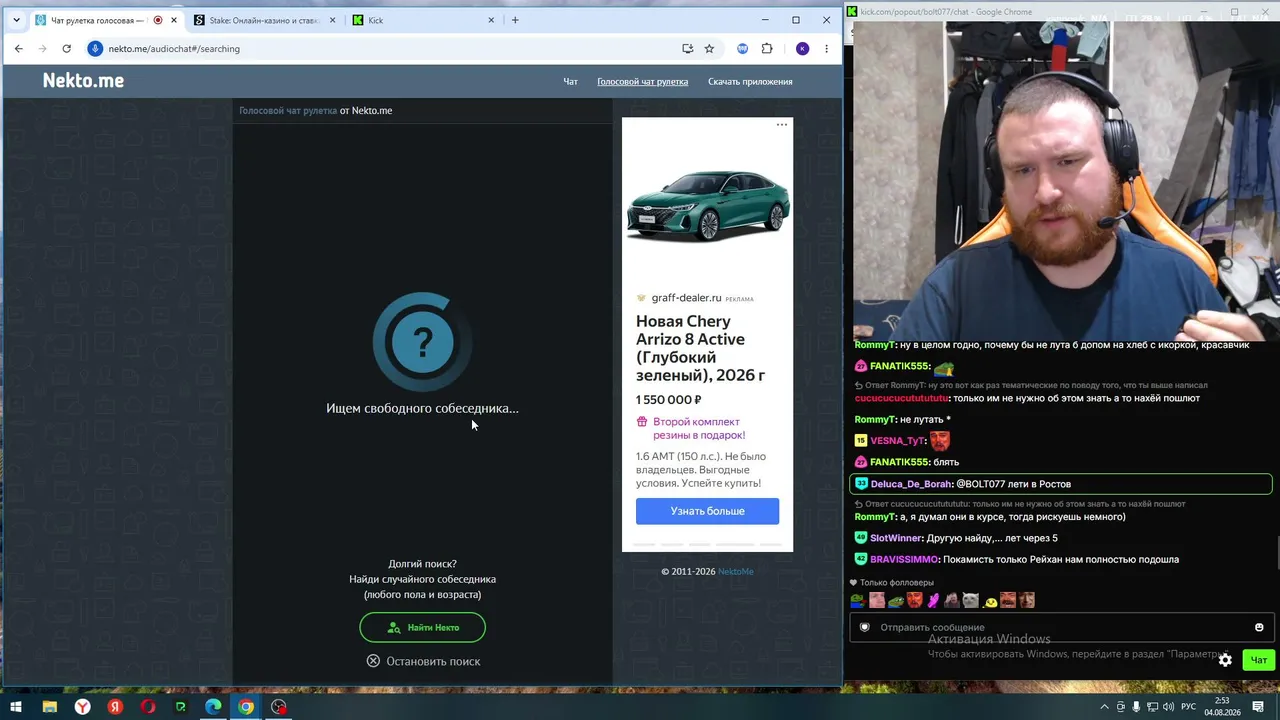This screenshot has height=720, width=1280.
Task: Open the graff-dealer.ru advertiser link
Action: pyautogui.click(x=686, y=298)
